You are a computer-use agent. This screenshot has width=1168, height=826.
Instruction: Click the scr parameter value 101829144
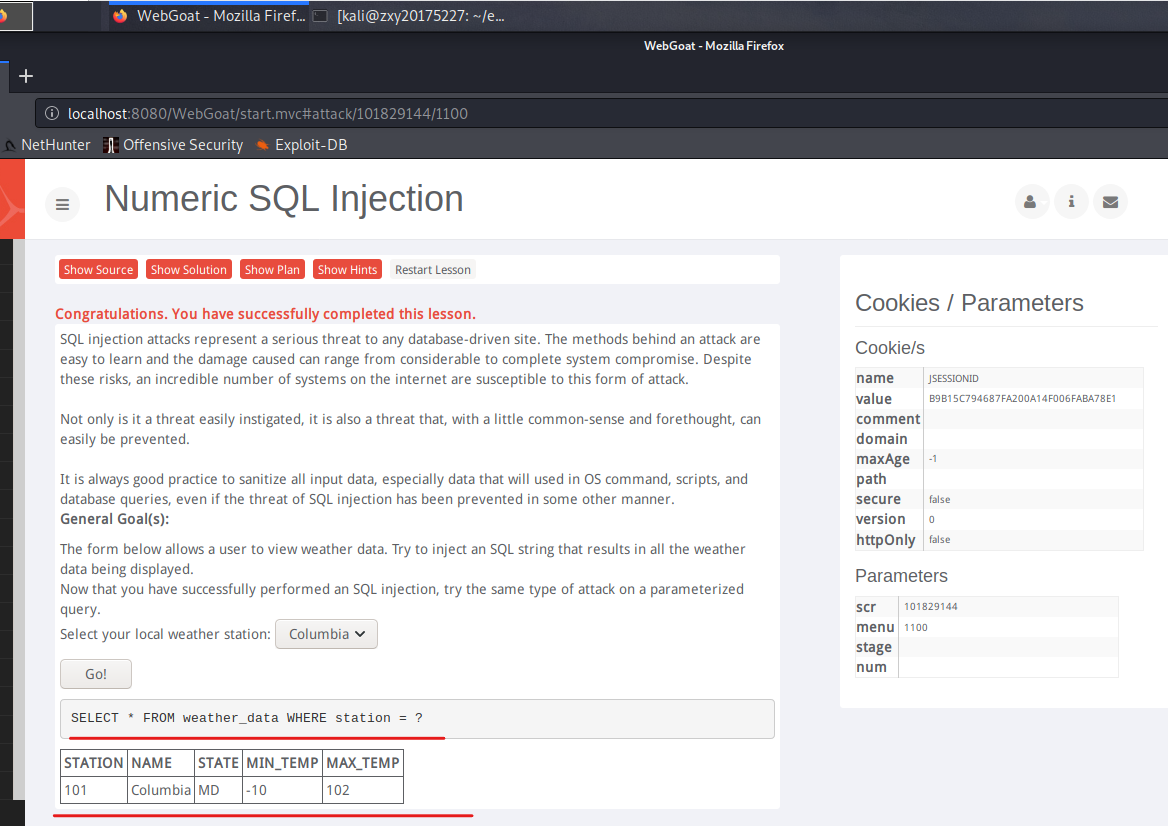(x=930, y=606)
